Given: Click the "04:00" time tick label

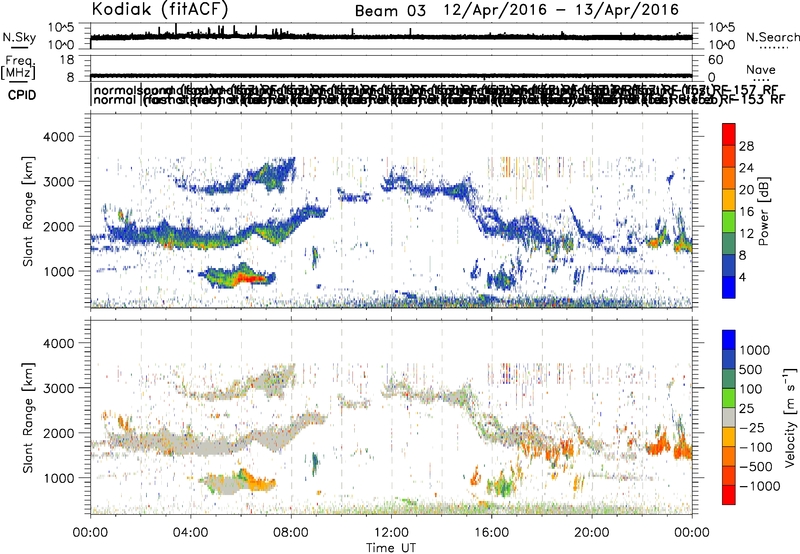Looking at the screenshot, I should tap(191, 533).
